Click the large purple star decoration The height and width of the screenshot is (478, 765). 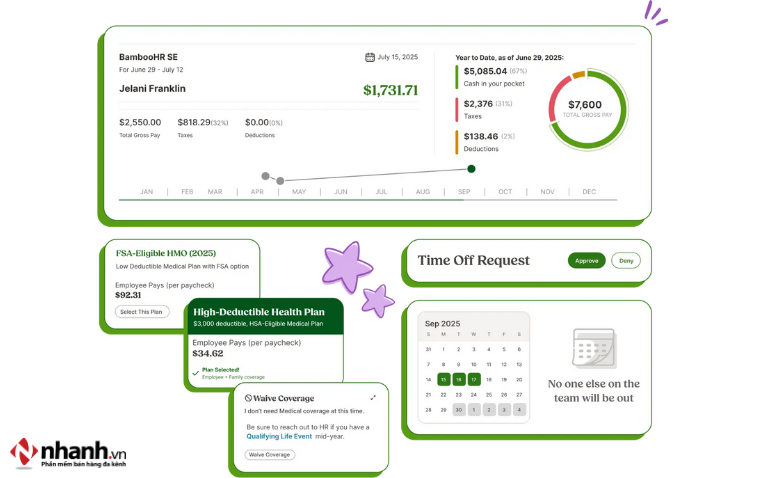coord(347,266)
